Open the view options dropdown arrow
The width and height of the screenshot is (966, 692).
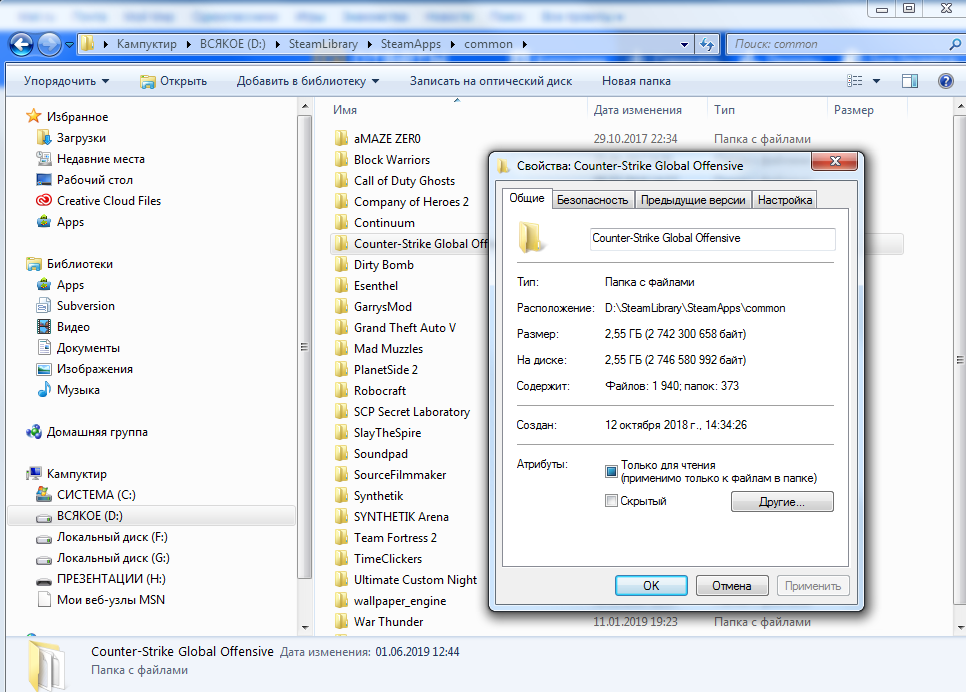877,81
